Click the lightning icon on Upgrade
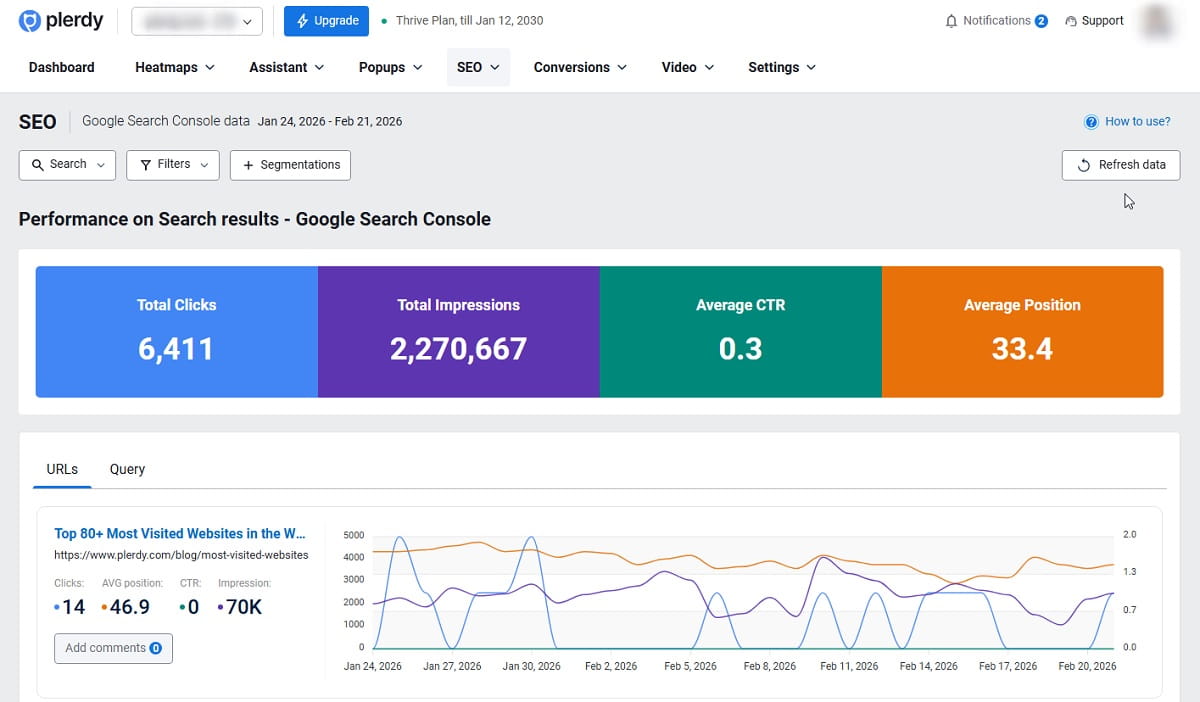 (x=305, y=20)
